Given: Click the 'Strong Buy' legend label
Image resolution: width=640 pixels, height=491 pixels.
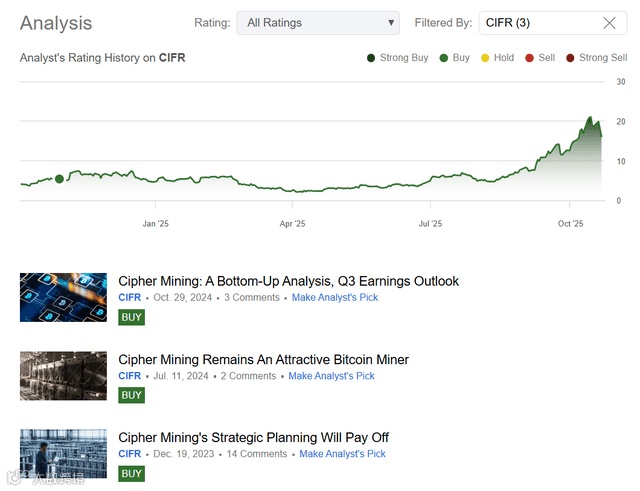Looking at the screenshot, I should (404, 58).
